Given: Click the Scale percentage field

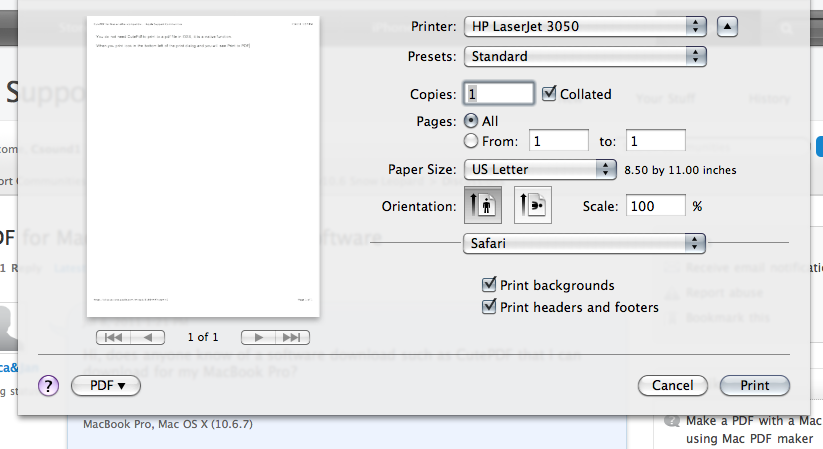Looking at the screenshot, I should click(656, 205).
